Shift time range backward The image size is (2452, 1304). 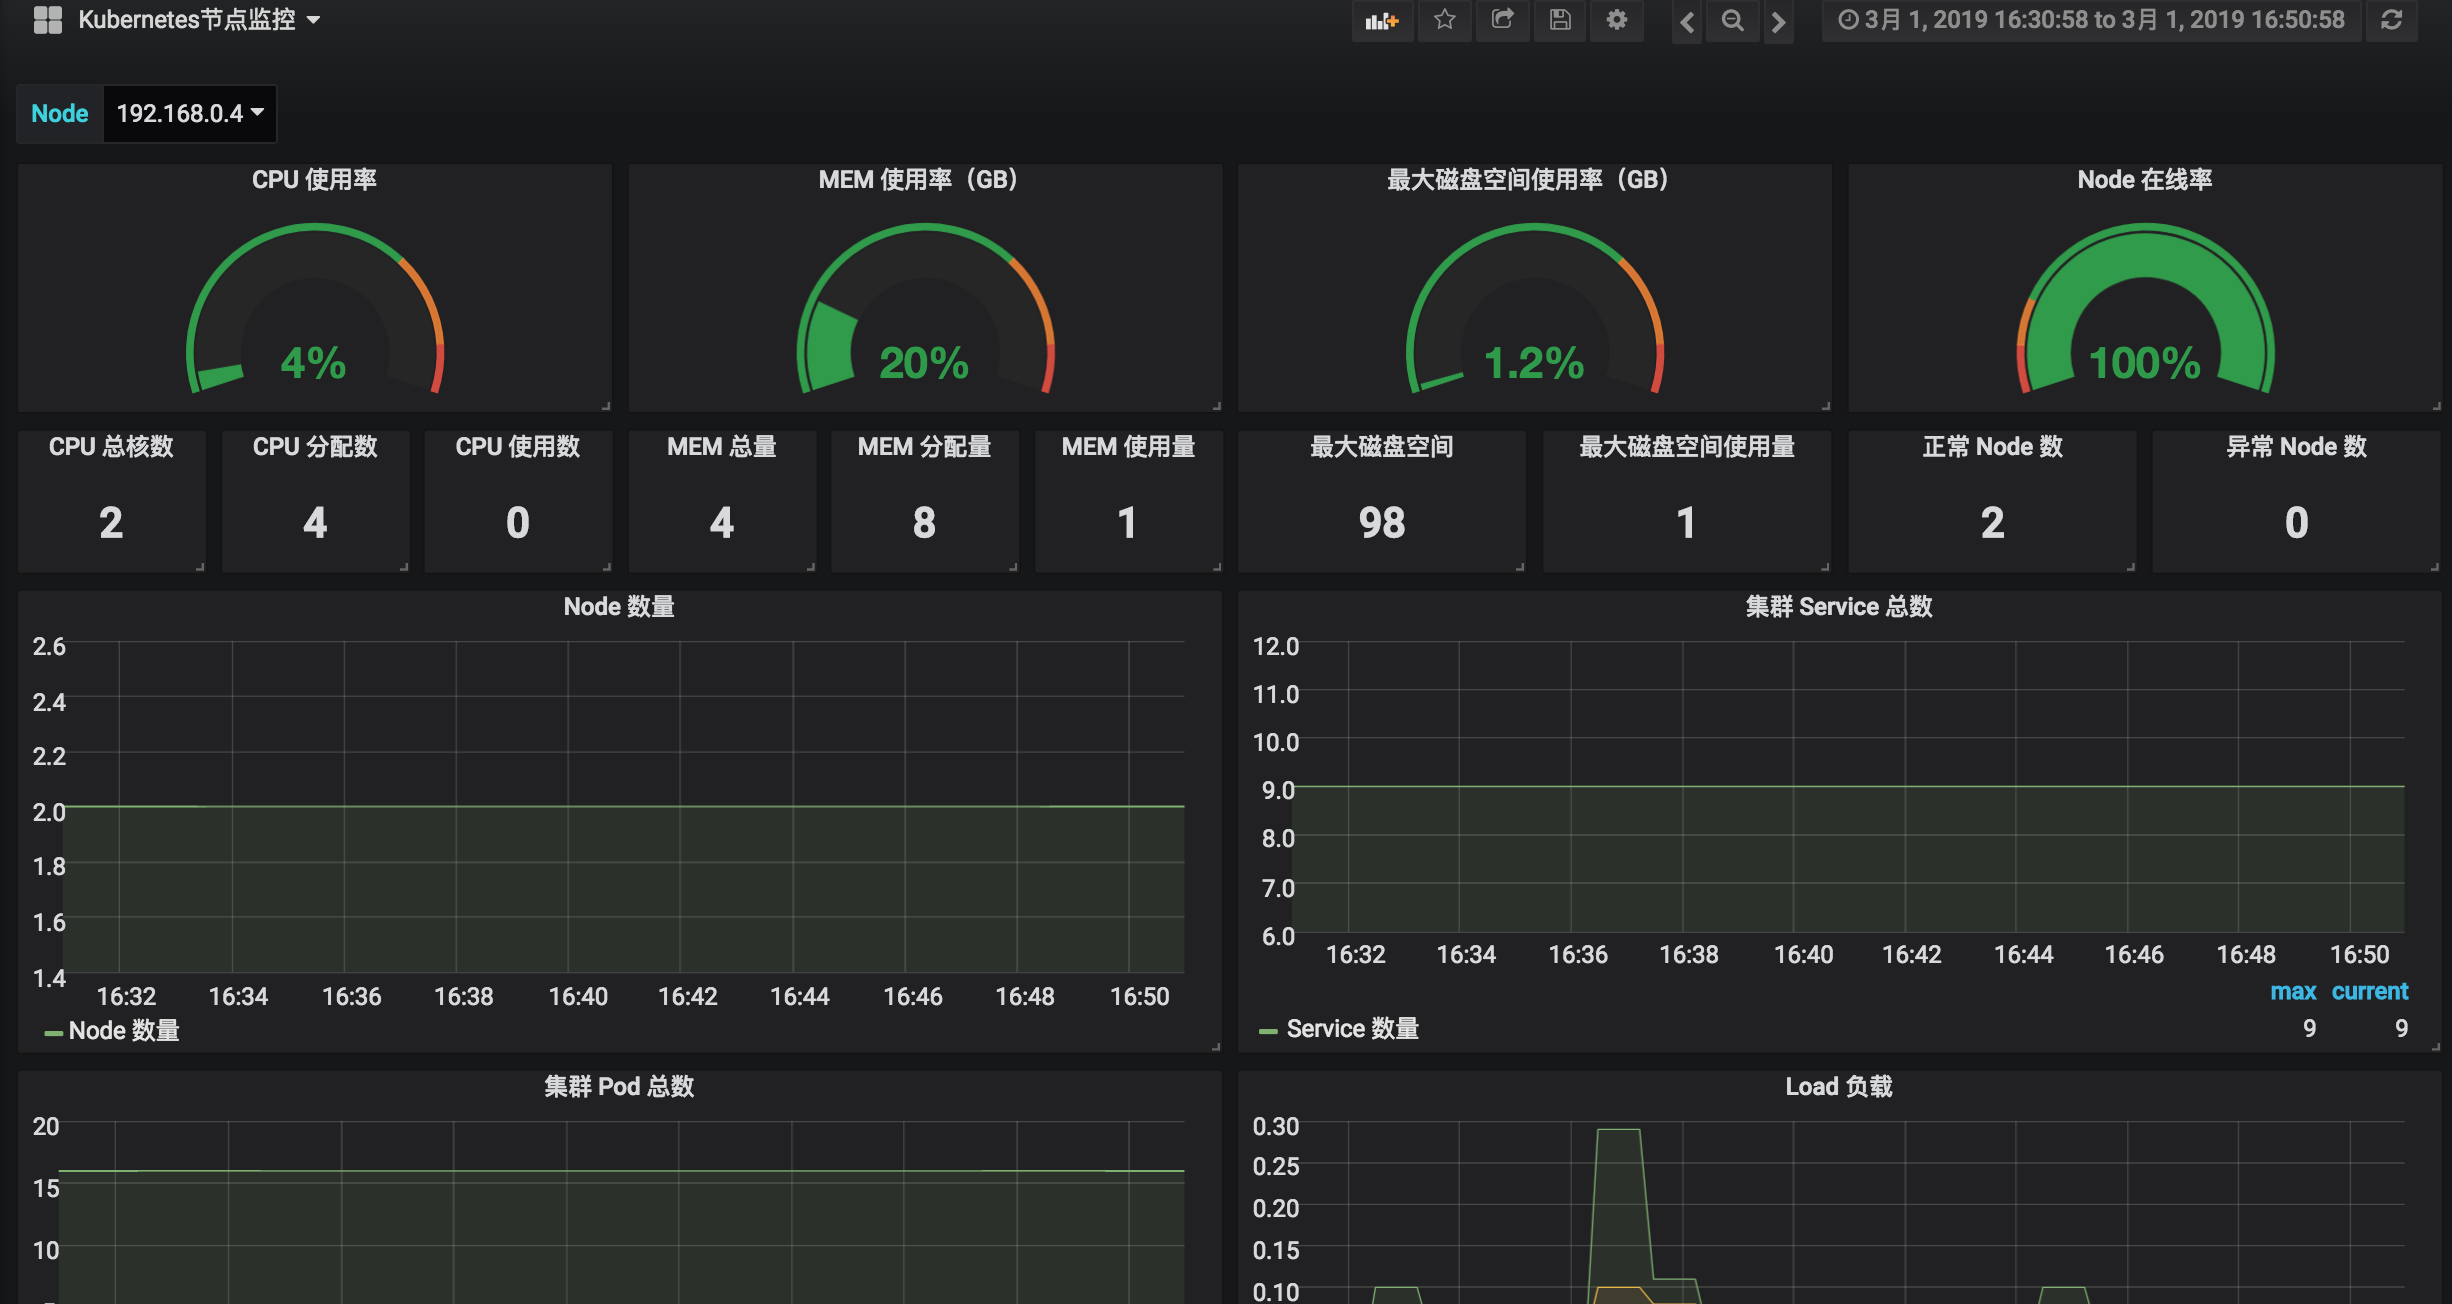click(1687, 21)
